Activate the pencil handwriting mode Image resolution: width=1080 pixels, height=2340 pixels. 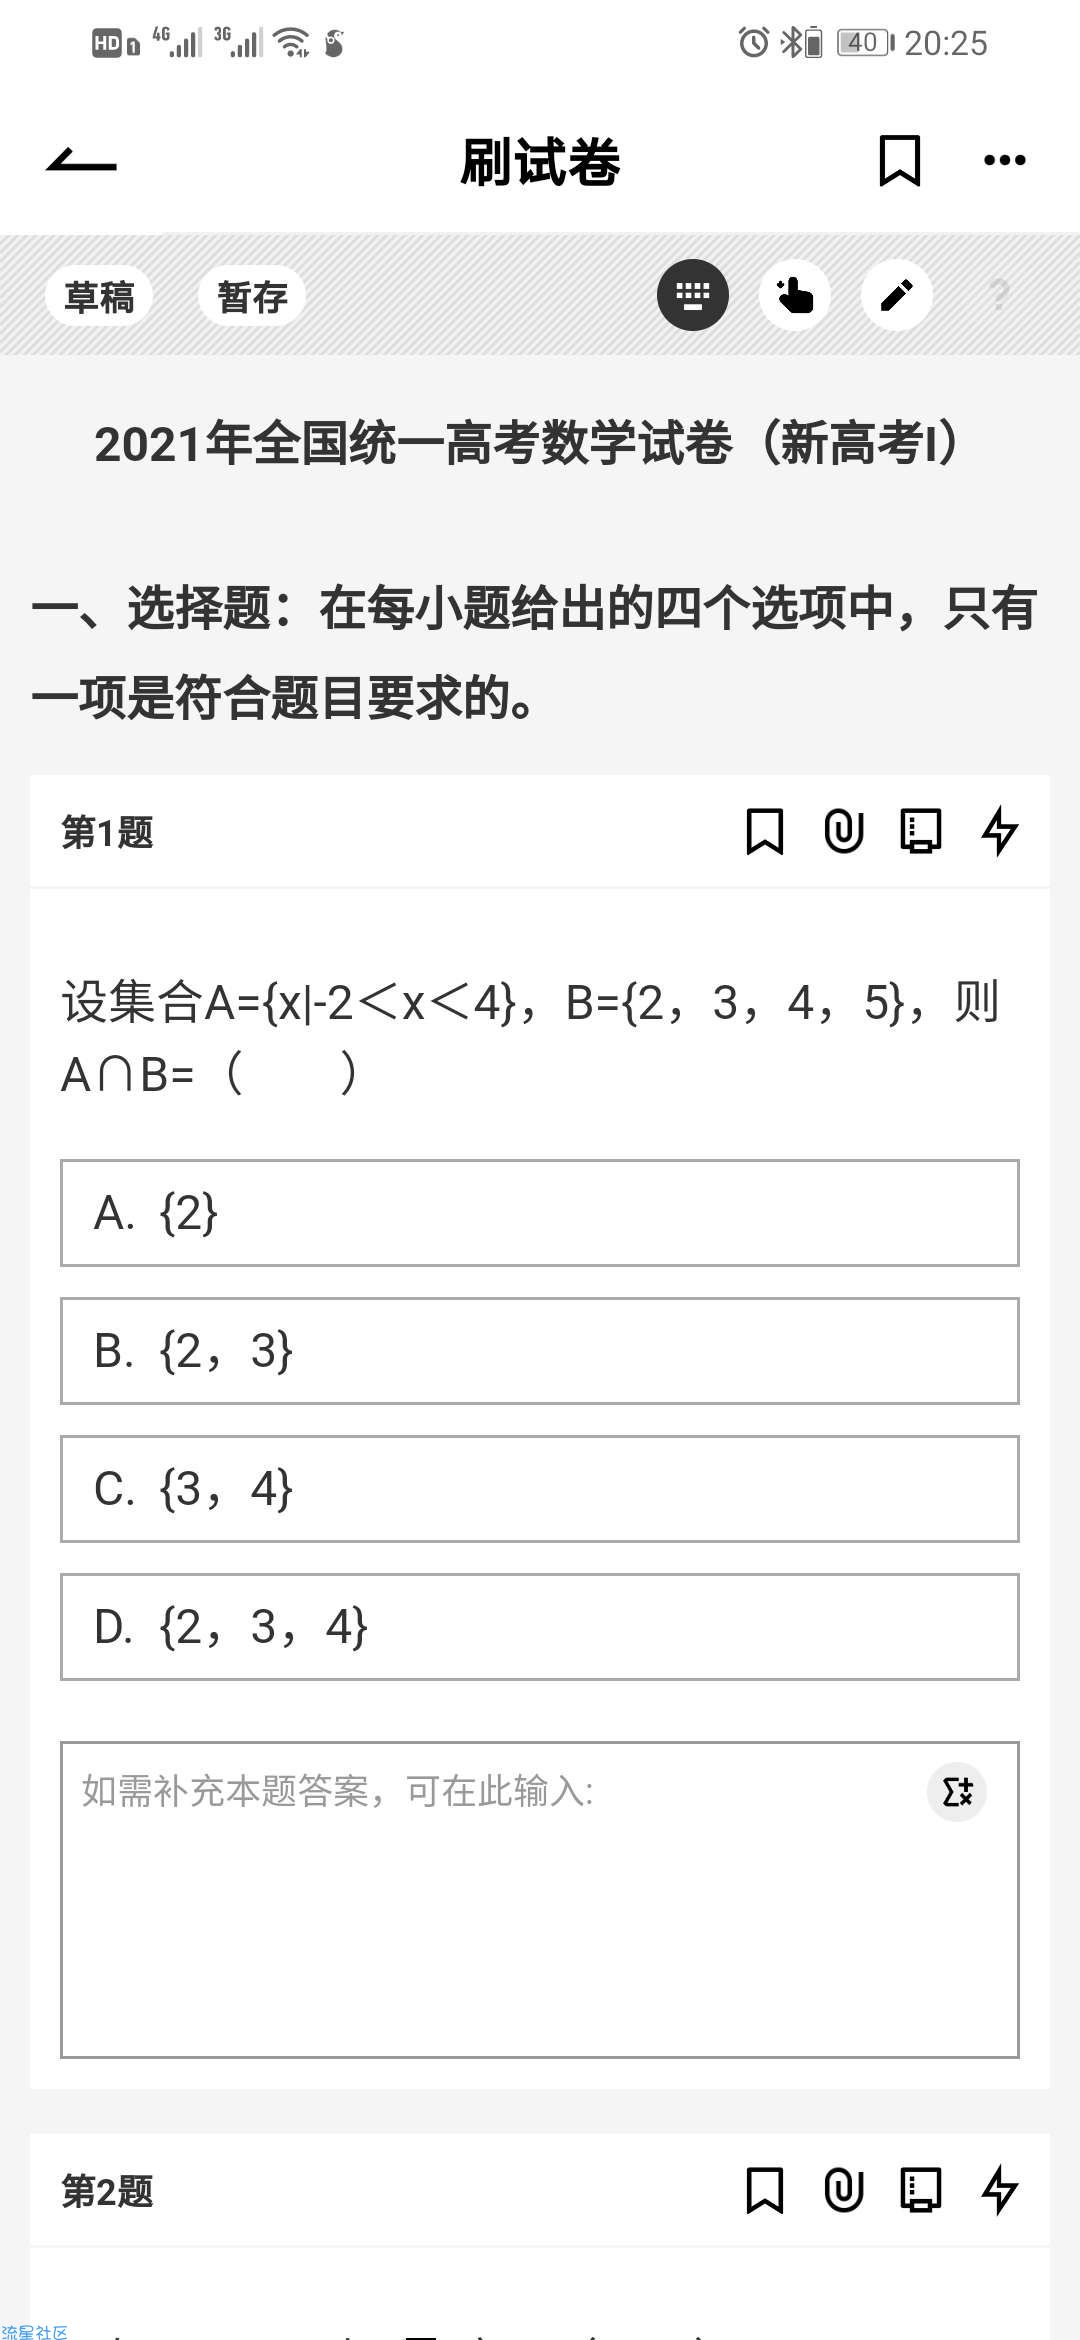pos(897,295)
